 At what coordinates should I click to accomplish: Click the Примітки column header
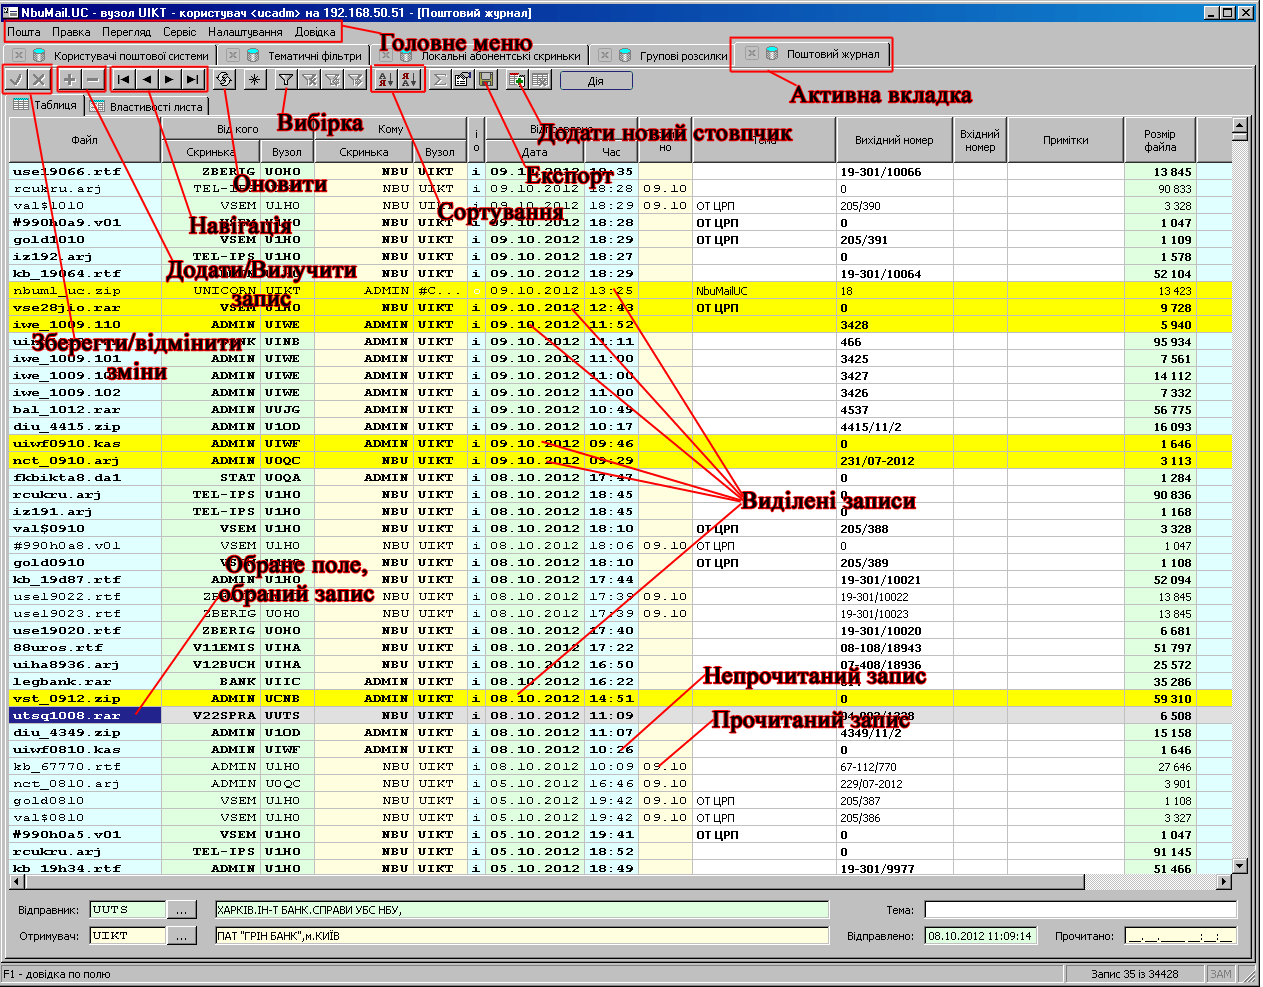point(1066,140)
